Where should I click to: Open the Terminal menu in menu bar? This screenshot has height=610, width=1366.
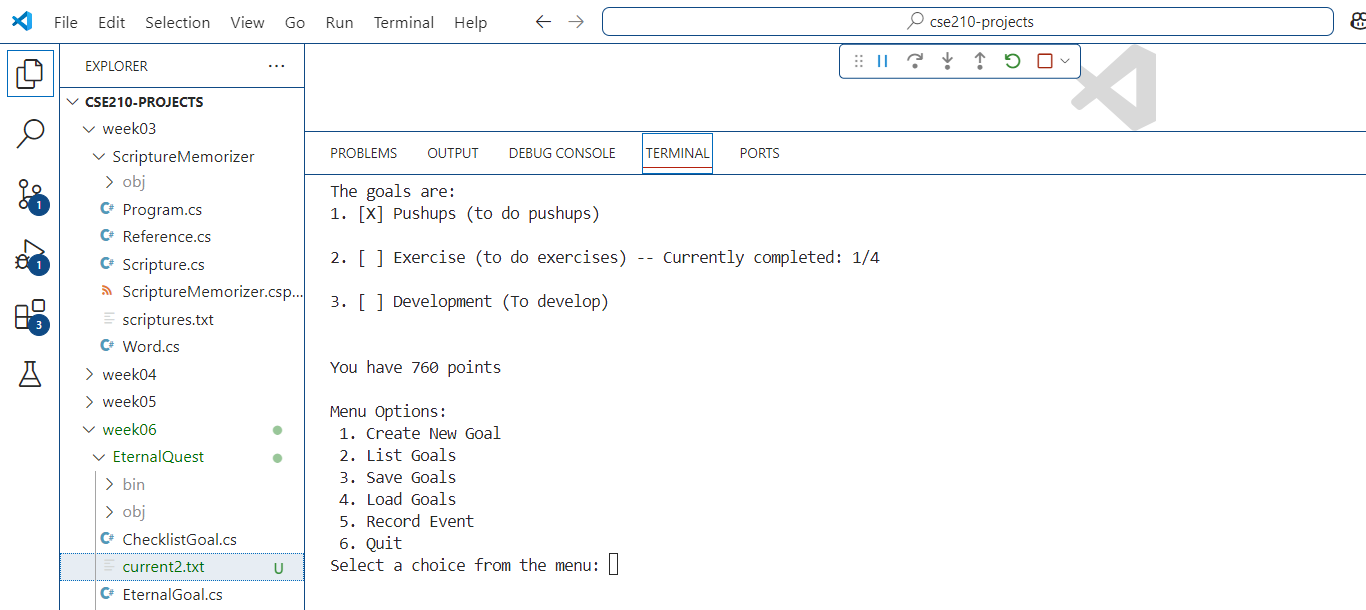[x=404, y=22]
